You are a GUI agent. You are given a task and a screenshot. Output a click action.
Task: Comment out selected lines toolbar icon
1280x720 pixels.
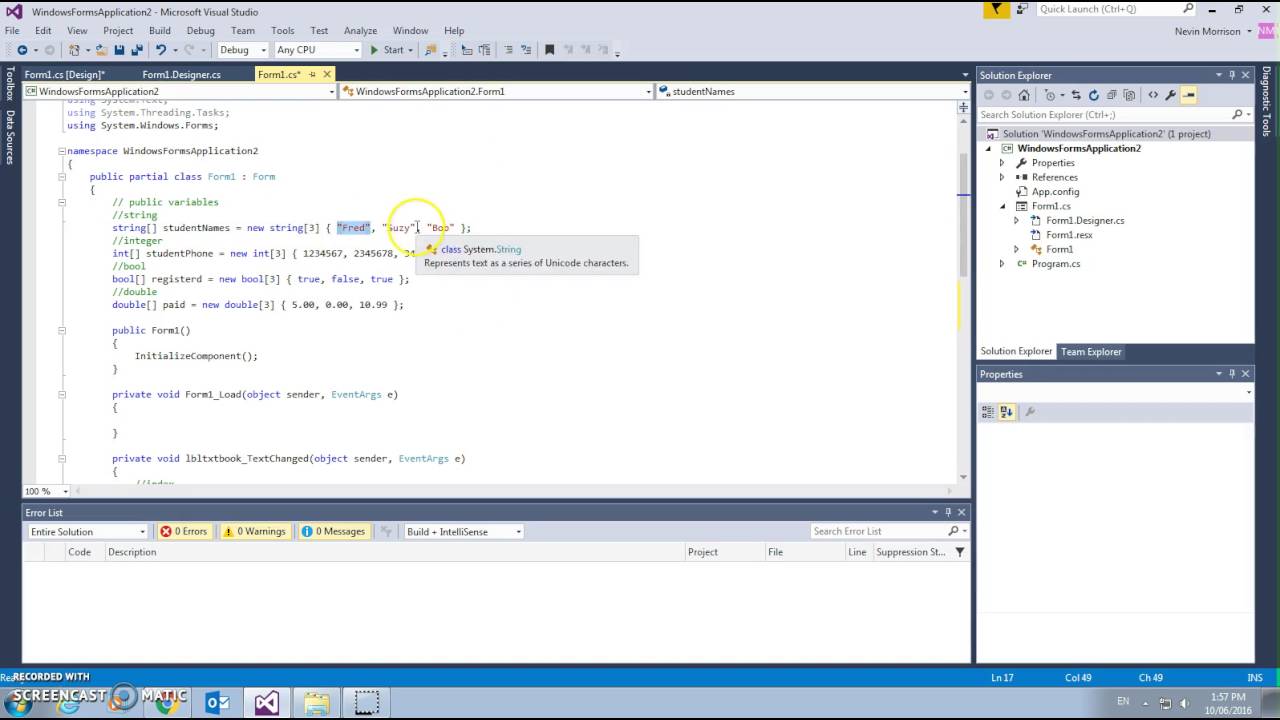508,50
